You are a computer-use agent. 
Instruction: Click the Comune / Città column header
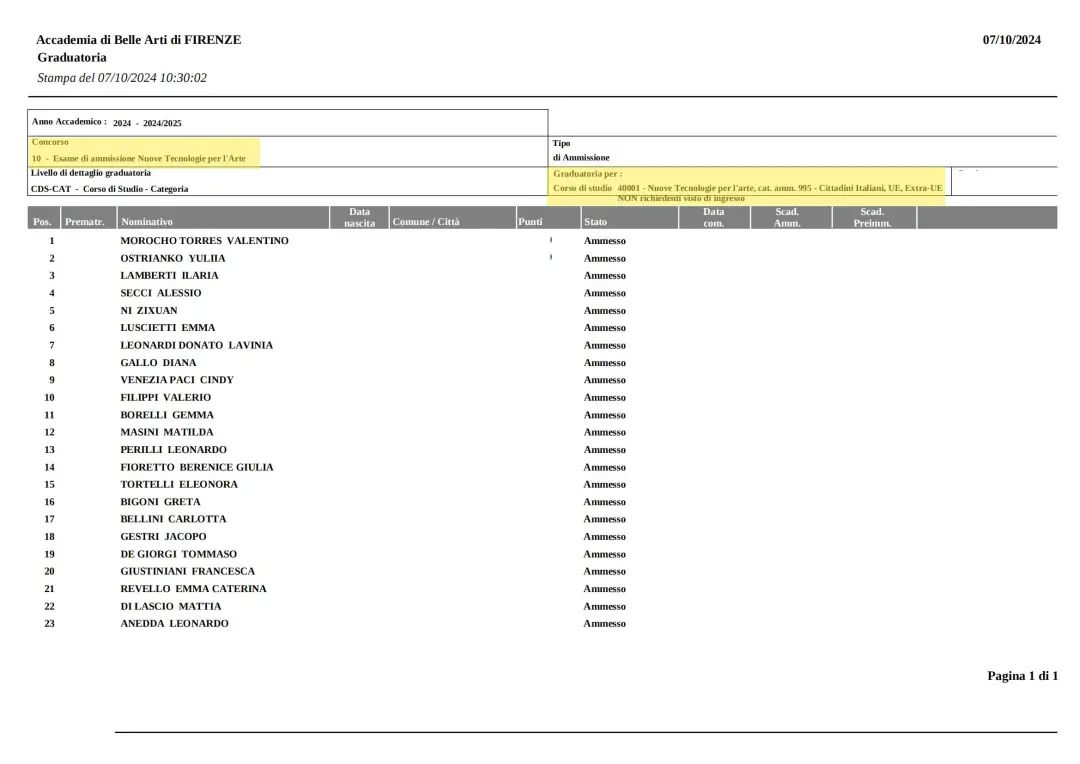click(426, 222)
